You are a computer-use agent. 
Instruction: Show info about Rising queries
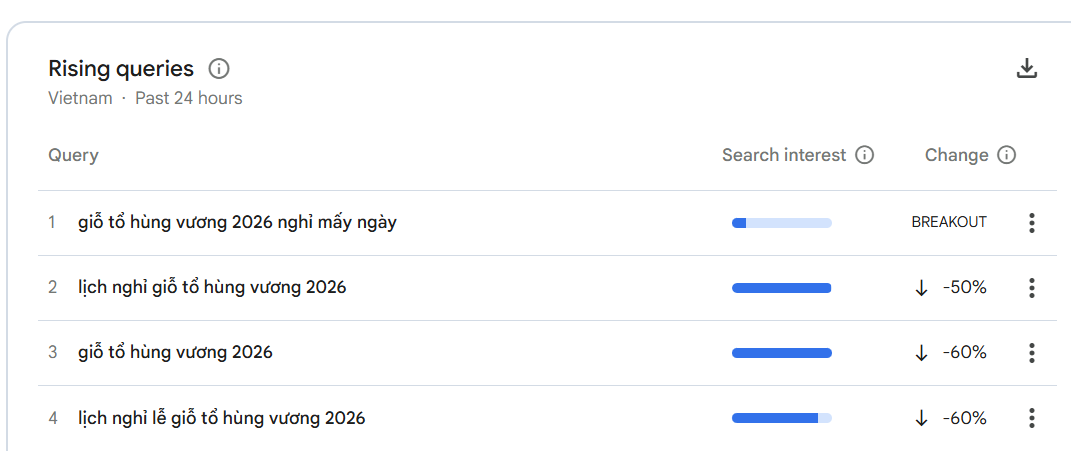tap(218, 69)
